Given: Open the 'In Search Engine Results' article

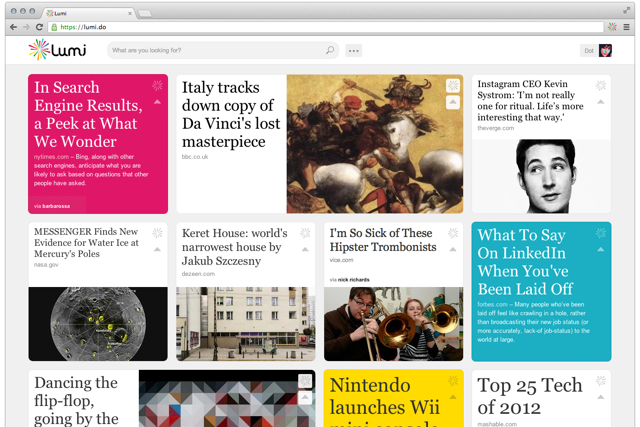Looking at the screenshot, I should (86, 114).
